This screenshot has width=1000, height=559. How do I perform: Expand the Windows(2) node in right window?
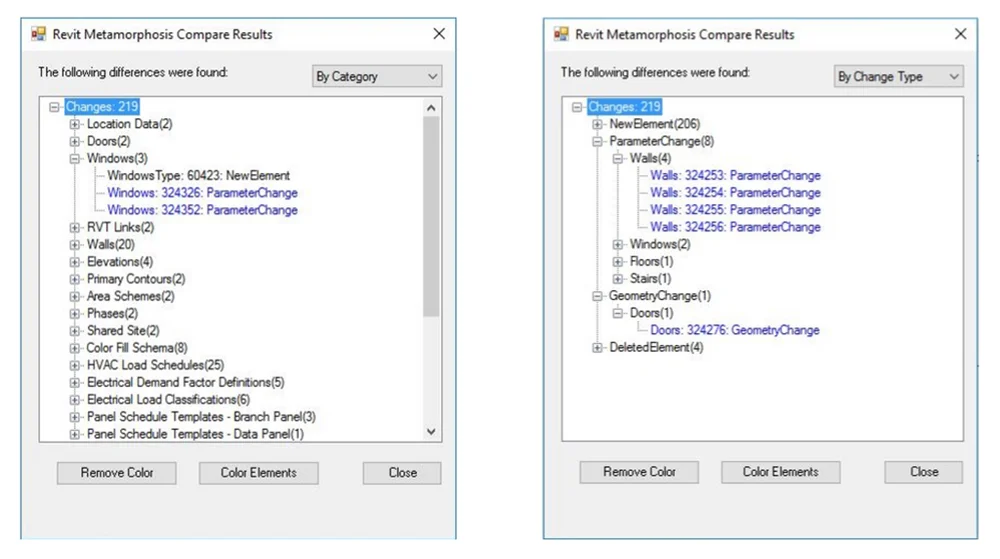pyautogui.click(x=617, y=245)
